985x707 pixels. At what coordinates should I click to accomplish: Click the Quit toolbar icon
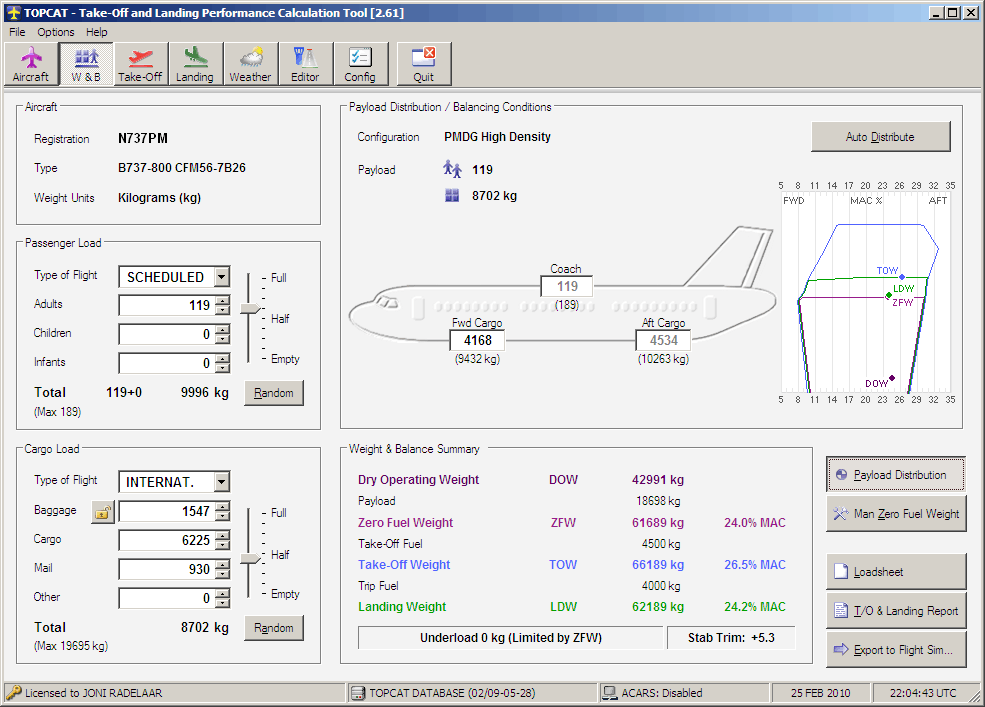[x=424, y=65]
